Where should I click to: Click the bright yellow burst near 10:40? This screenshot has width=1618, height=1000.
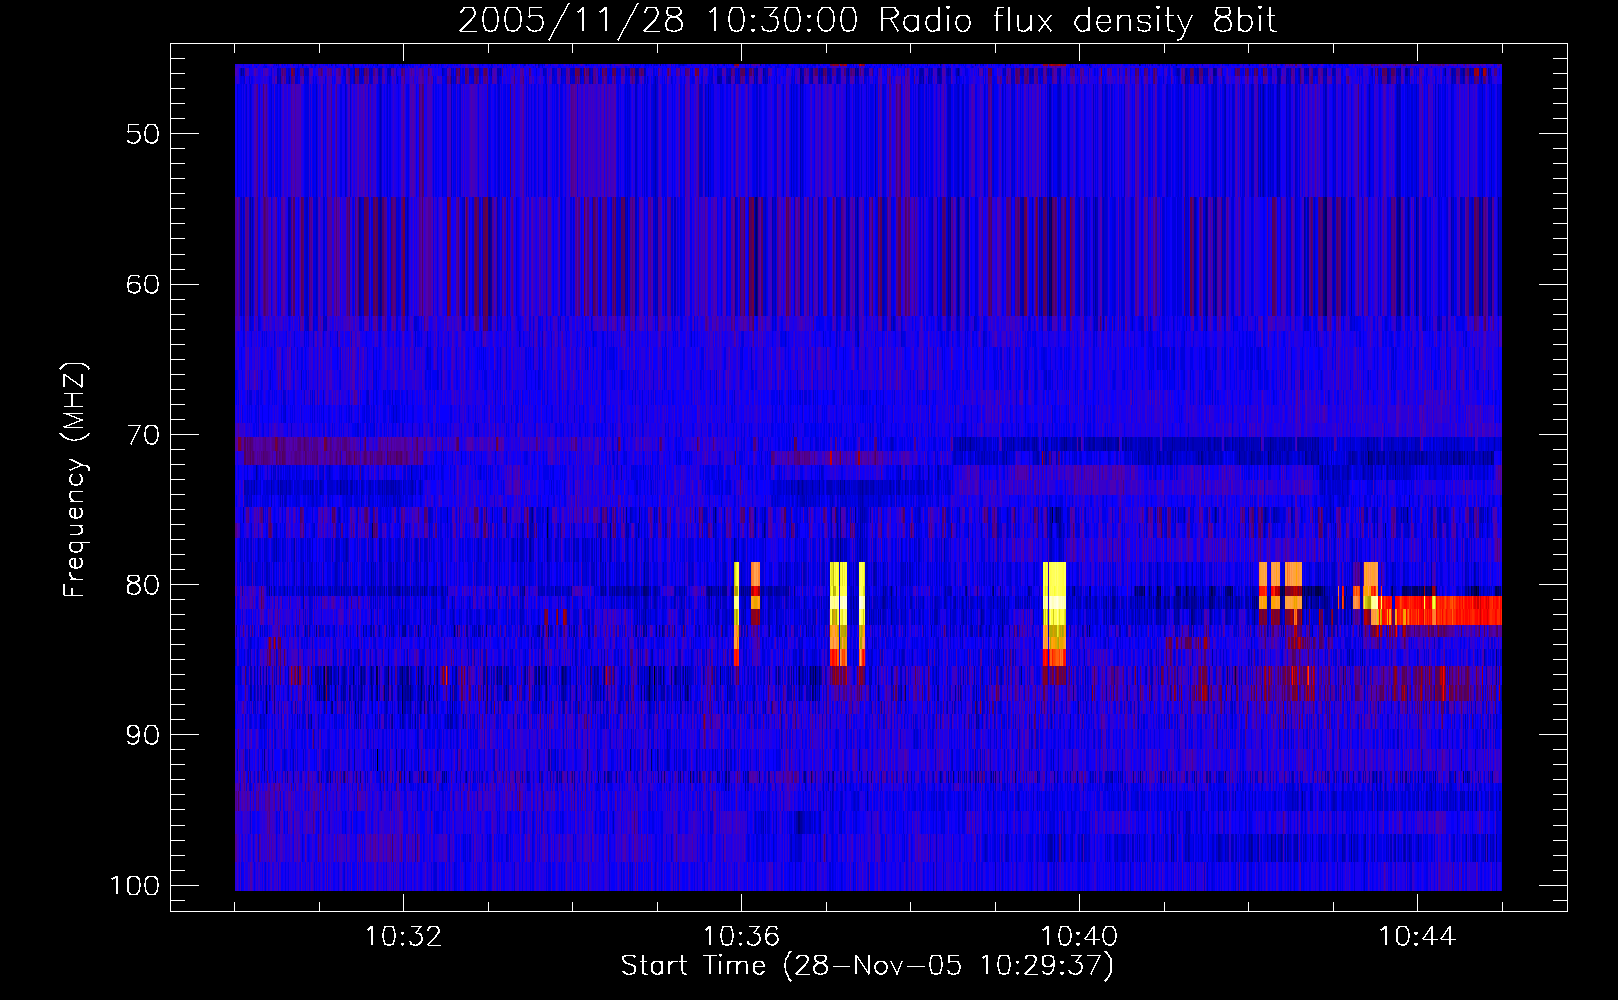pyautogui.click(x=1054, y=614)
